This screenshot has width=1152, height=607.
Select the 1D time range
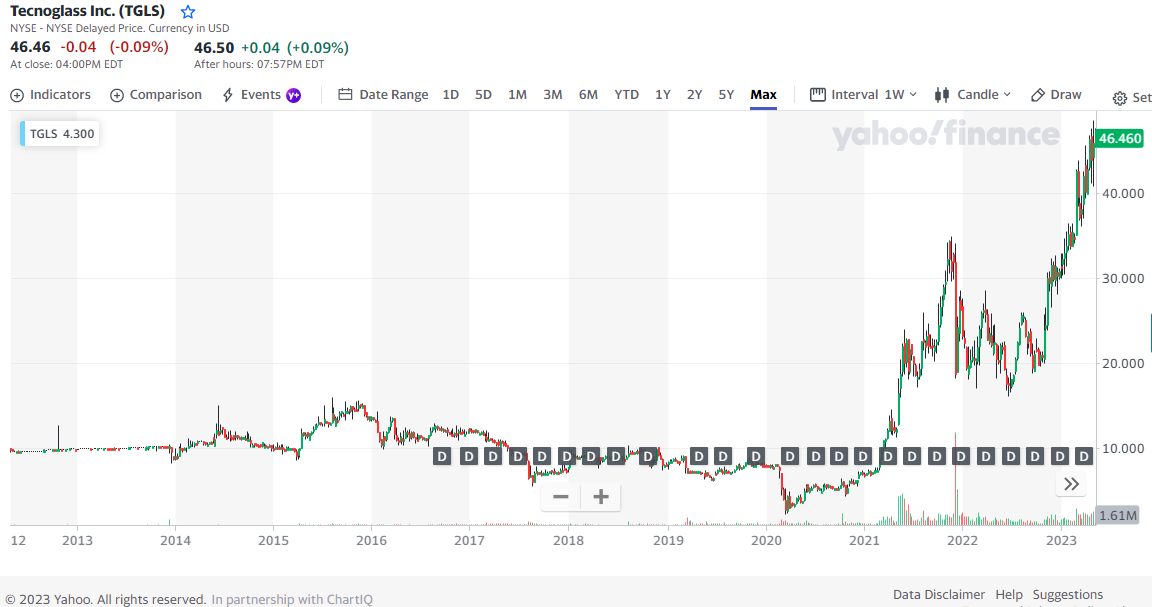[450, 95]
